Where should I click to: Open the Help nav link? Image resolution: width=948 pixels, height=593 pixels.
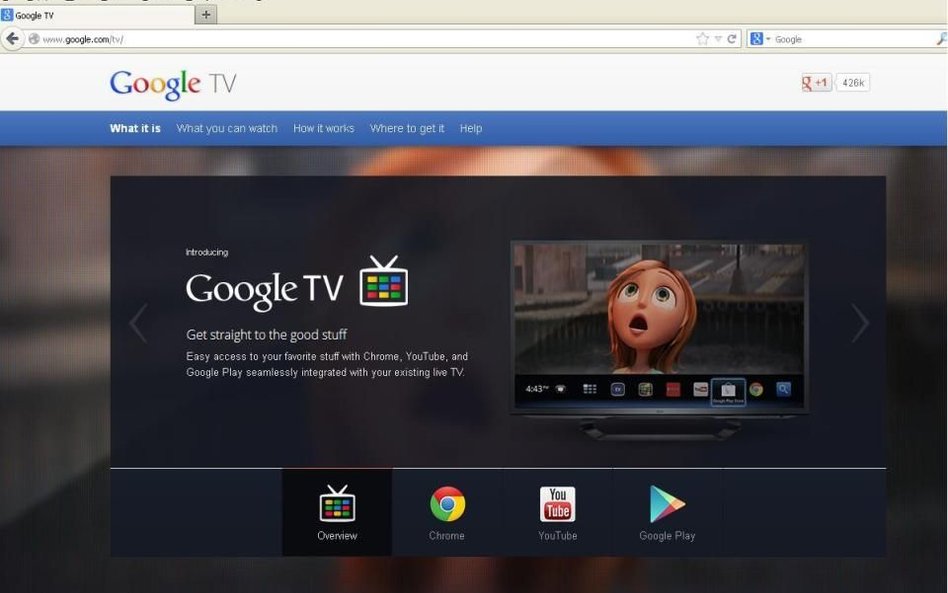pos(470,128)
